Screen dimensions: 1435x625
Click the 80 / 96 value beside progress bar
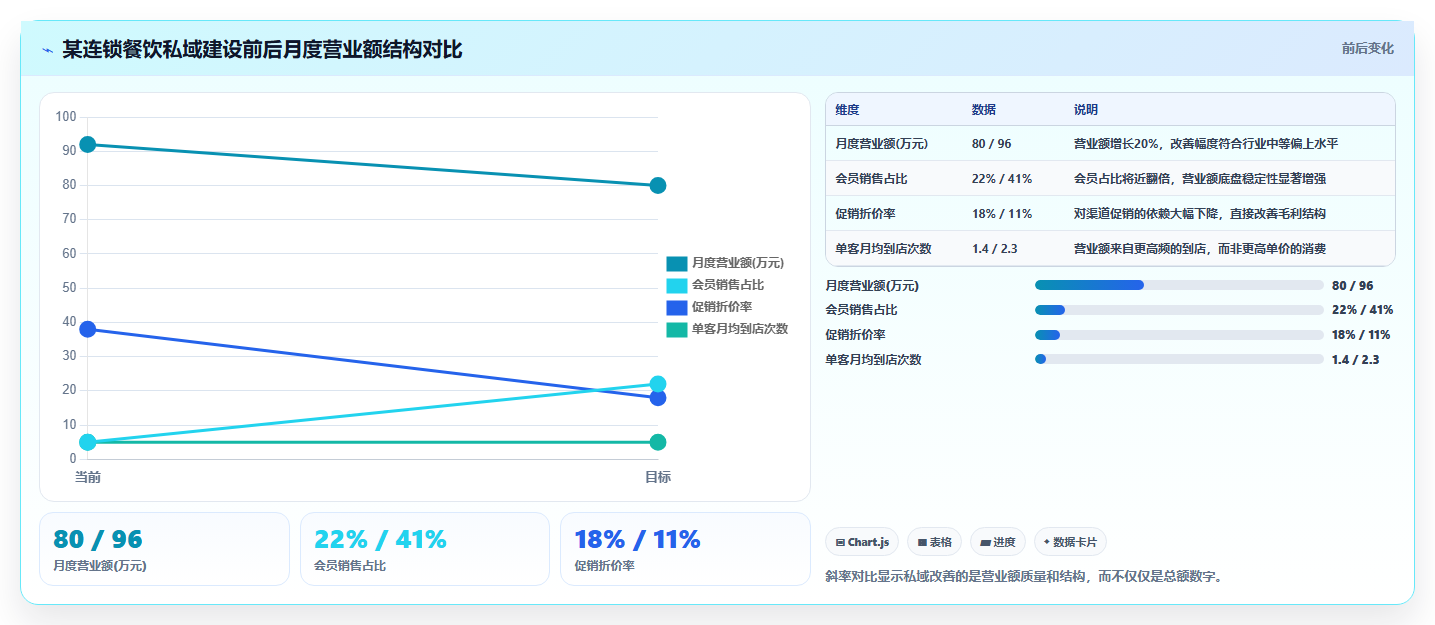tap(1352, 285)
